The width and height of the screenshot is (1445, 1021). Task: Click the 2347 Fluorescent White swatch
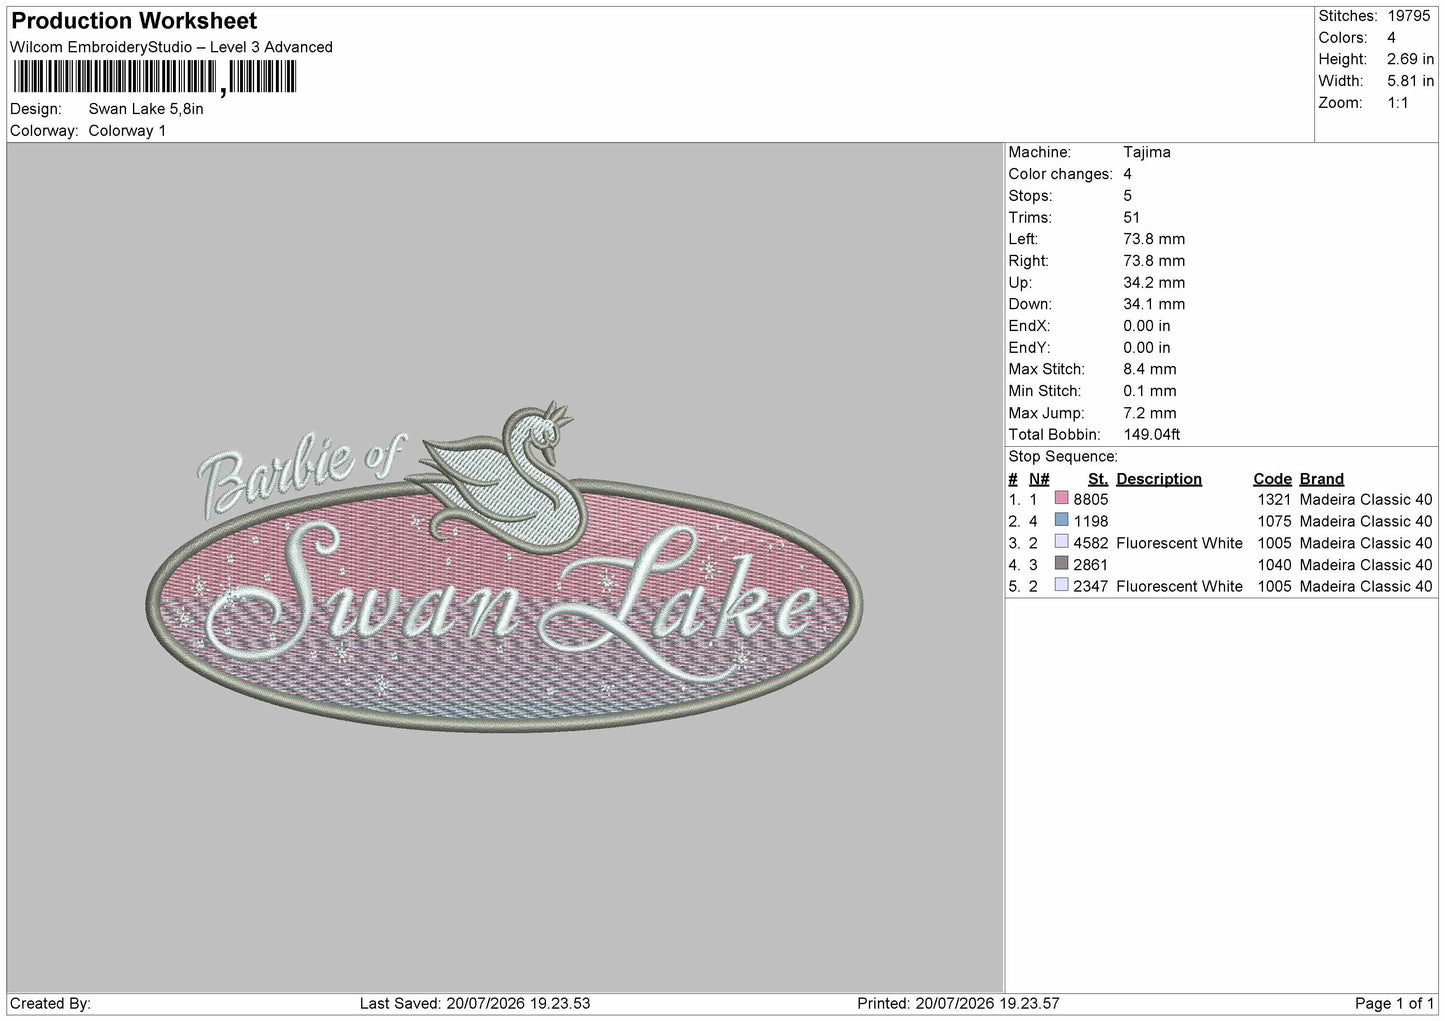click(1062, 586)
